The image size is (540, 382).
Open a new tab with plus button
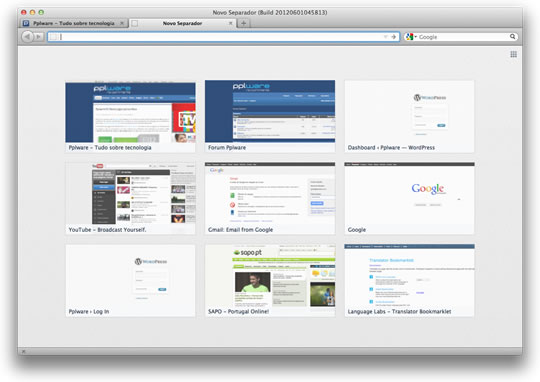[x=243, y=23]
